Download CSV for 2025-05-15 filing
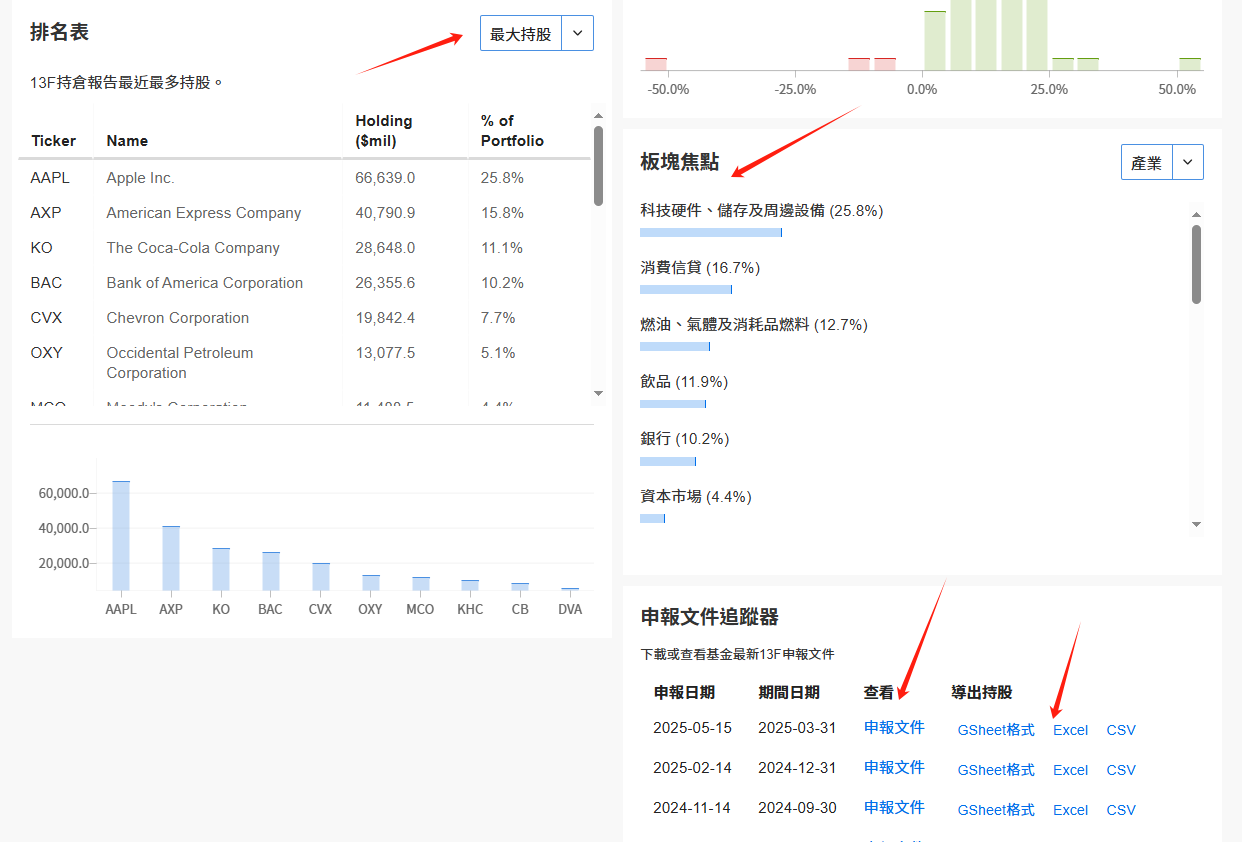 [x=1121, y=730]
